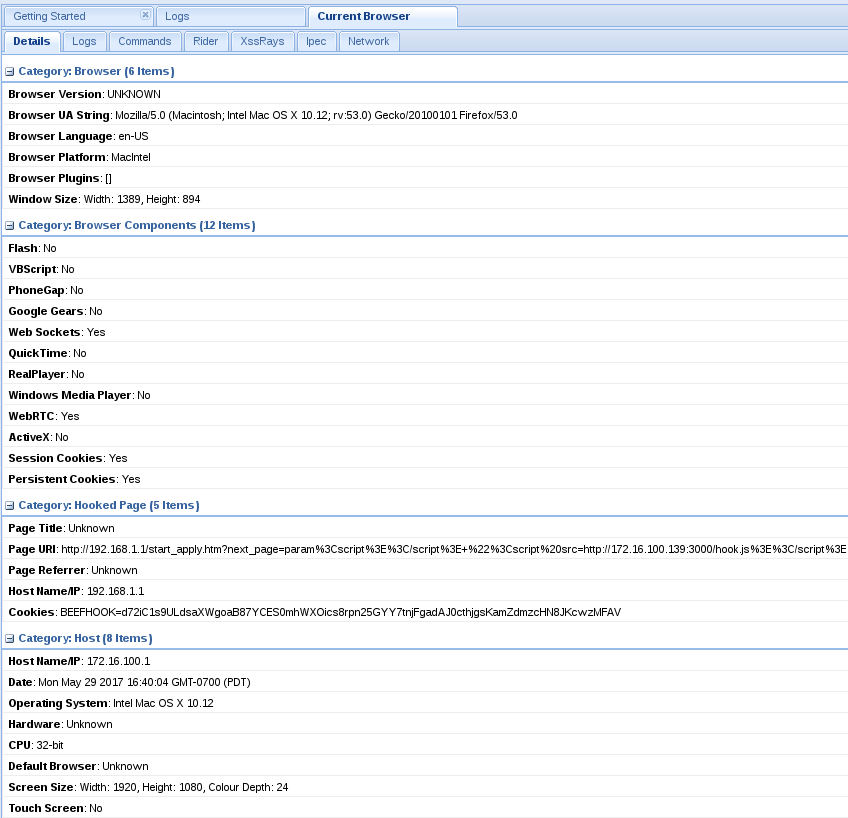Select the Touch Screen: No row
The width and height of the screenshot is (848, 818).
coord(425,808)
